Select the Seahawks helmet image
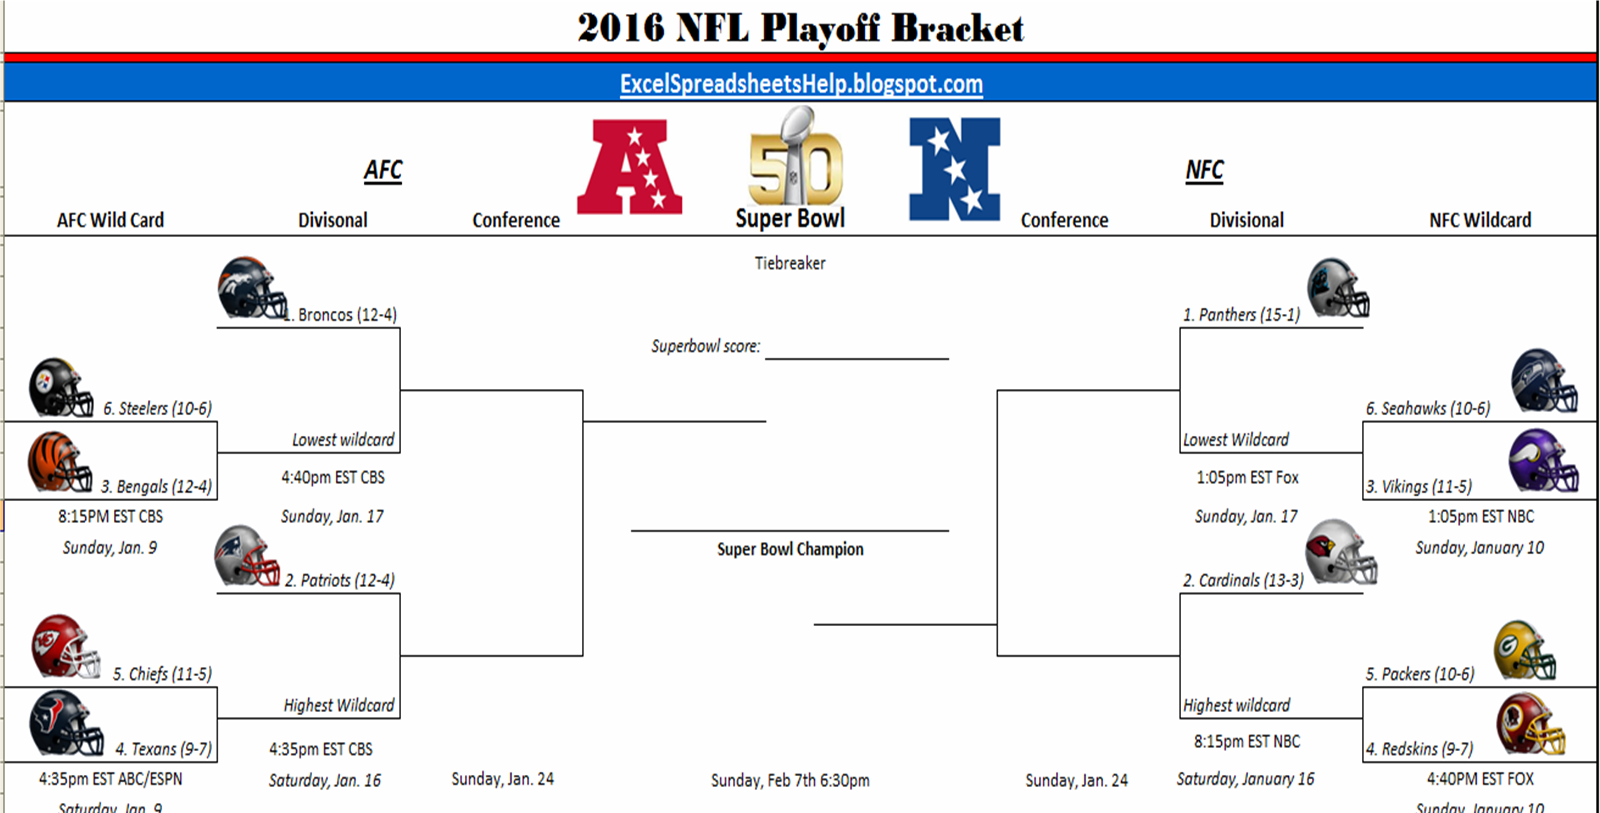1600x813 pixels. (x=1544, y=381)
